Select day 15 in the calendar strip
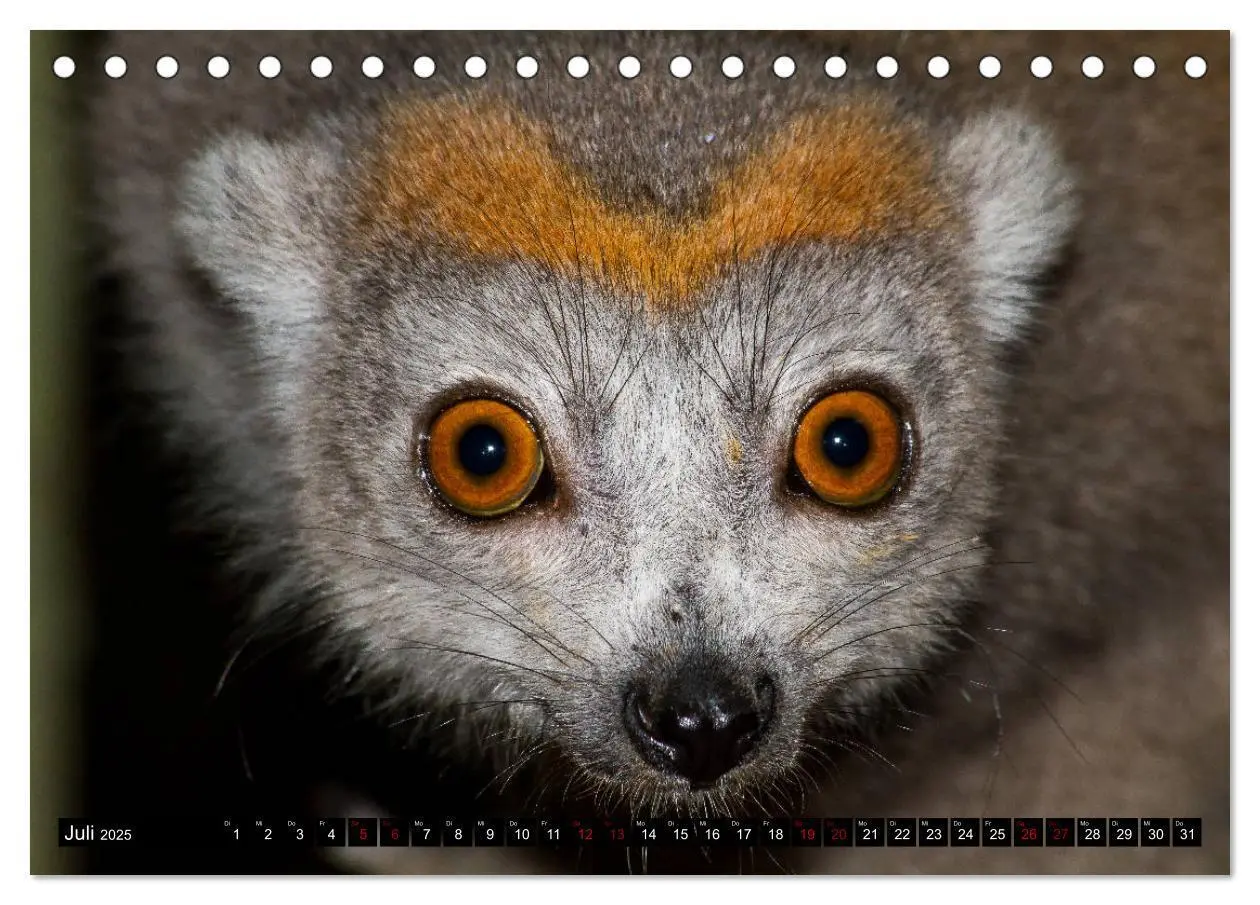1260x905 pixels. (680, 833)
